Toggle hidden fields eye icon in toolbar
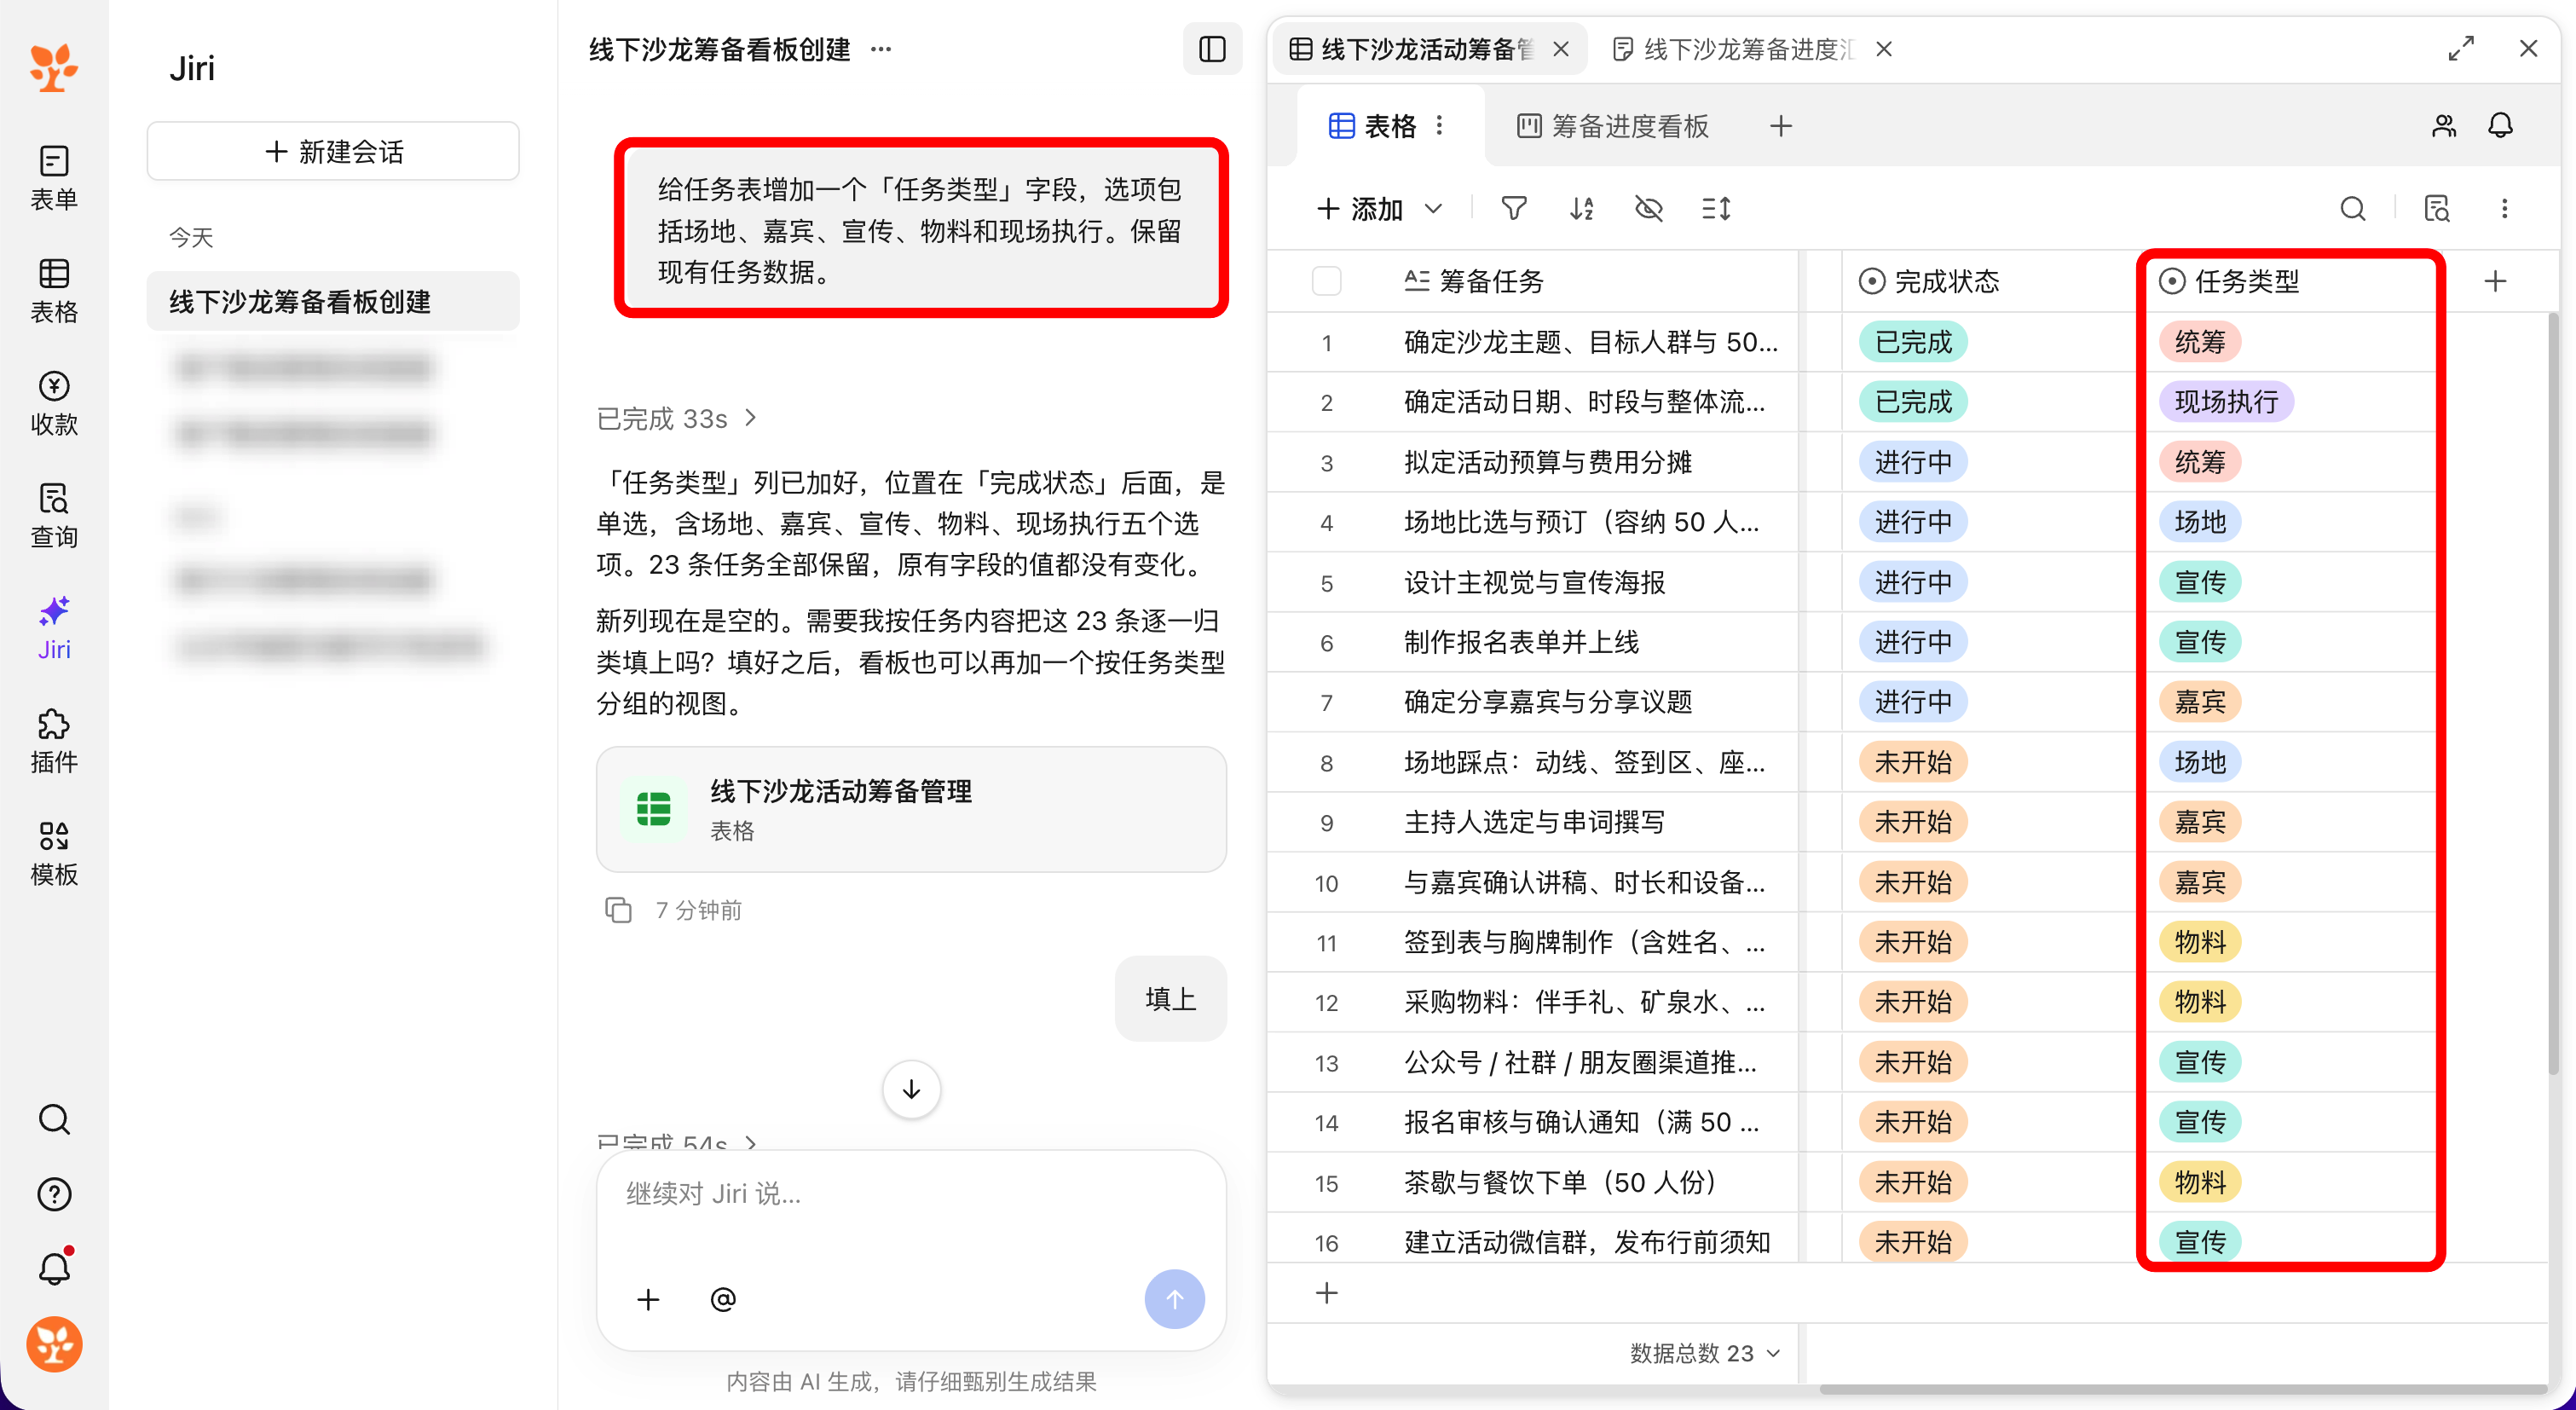The image size is (2576, 1410). pyautogui.click(x=1648, y=208)
